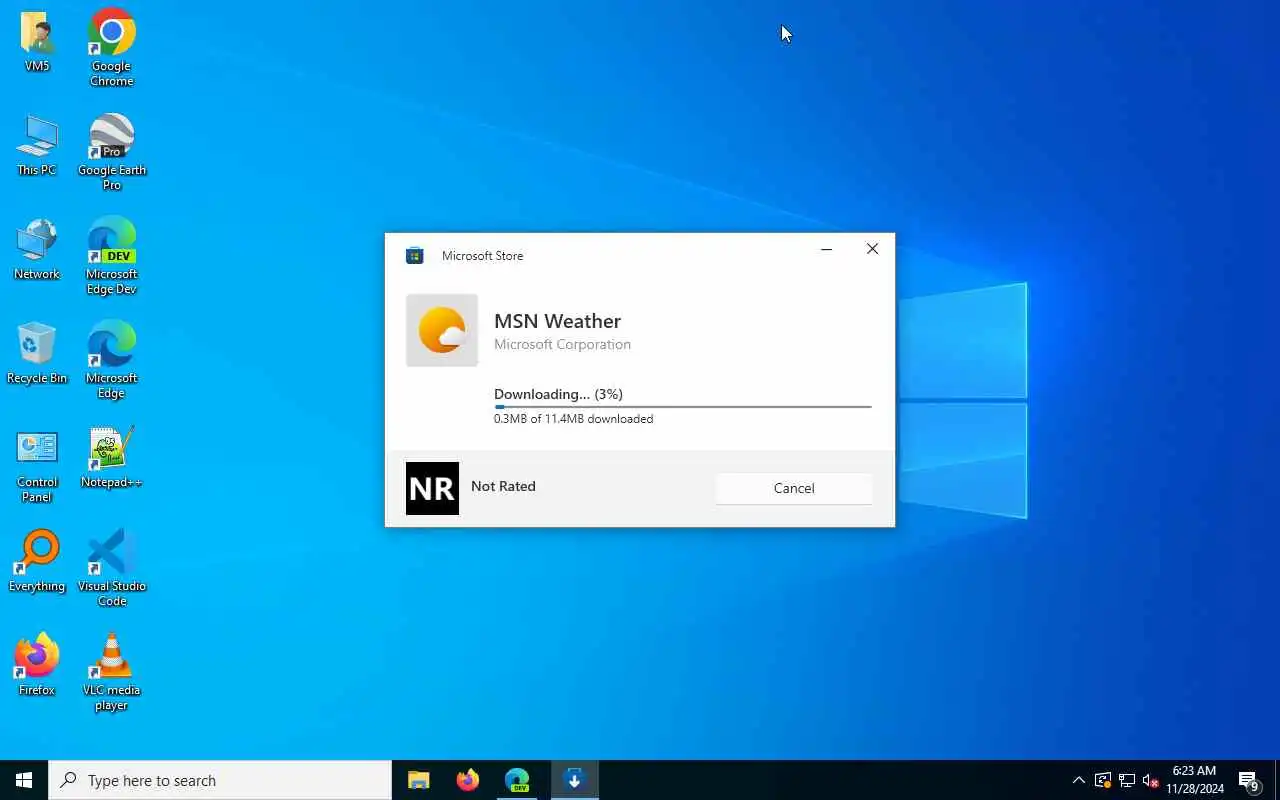Select the Firefox desktop shortcut
Image resolution: width=1280 pixels, height=800 pixels.
37,666
